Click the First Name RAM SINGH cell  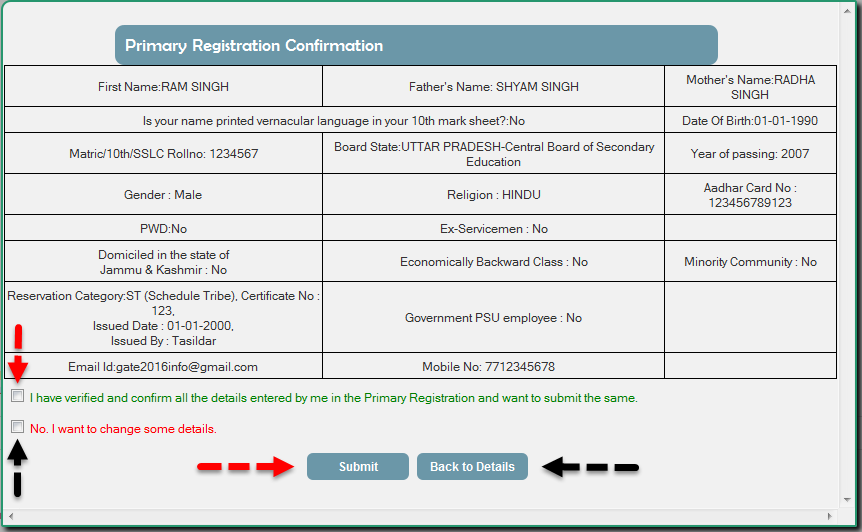click(x=163, y=87)
